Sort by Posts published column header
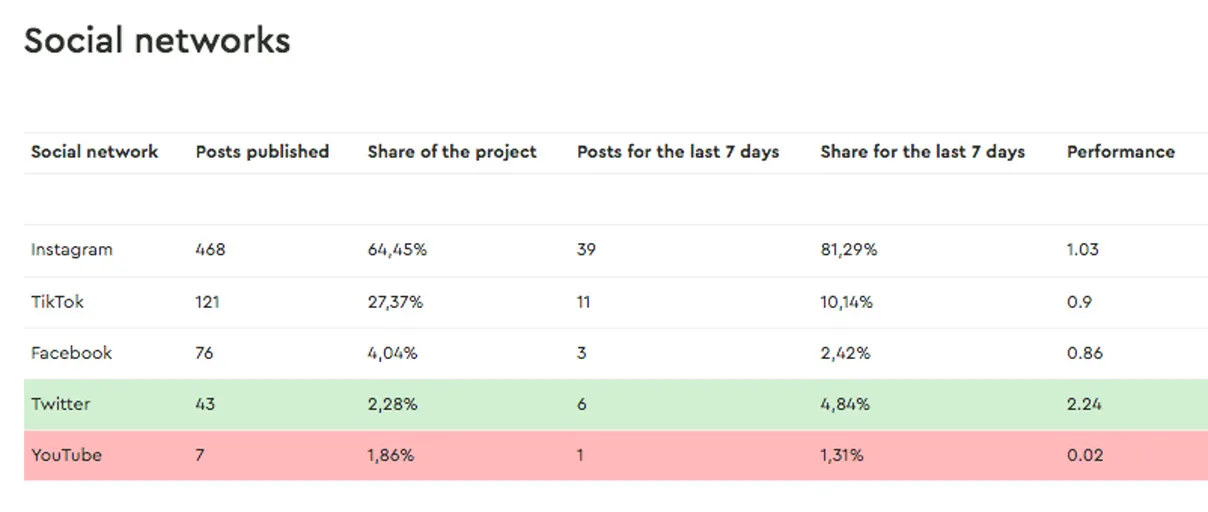 click(262, 152)
